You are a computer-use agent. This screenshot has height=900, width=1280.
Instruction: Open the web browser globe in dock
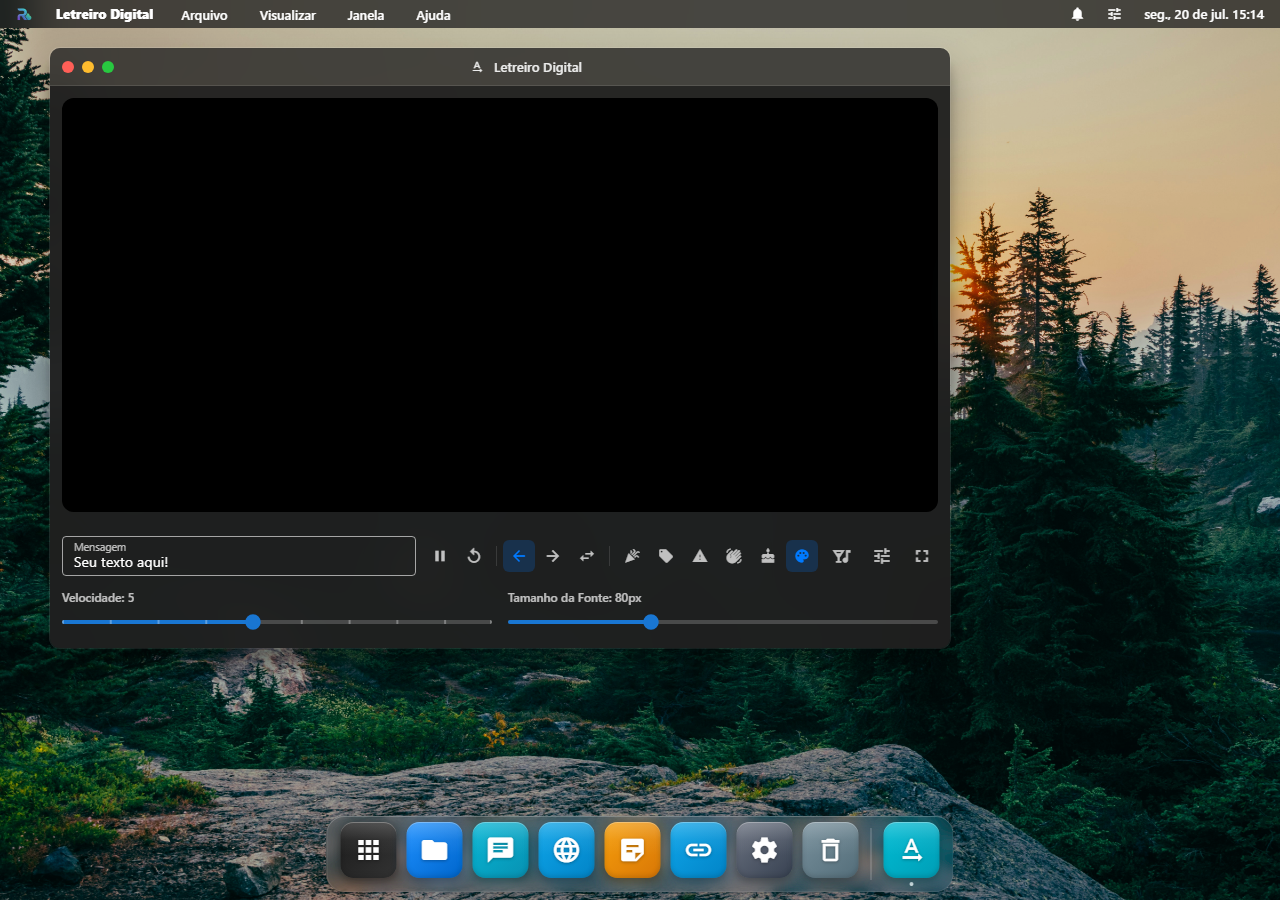(x=566, y=850)
